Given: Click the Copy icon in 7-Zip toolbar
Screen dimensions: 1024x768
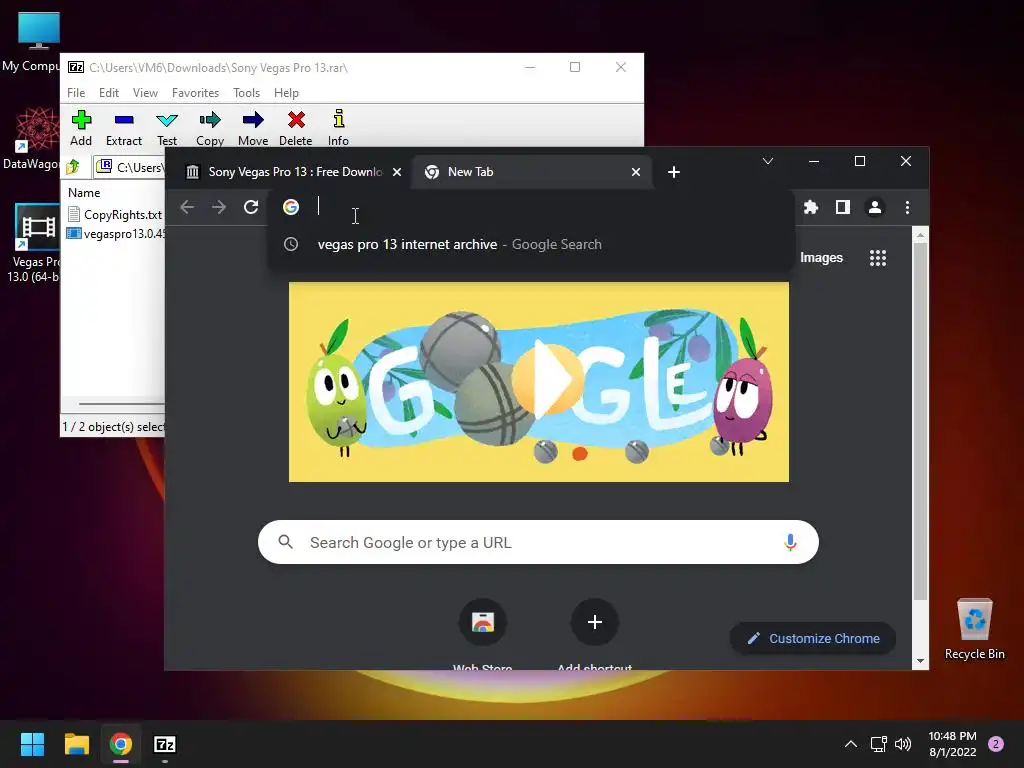Looking at the screenshot, I should tap(210, 128).
